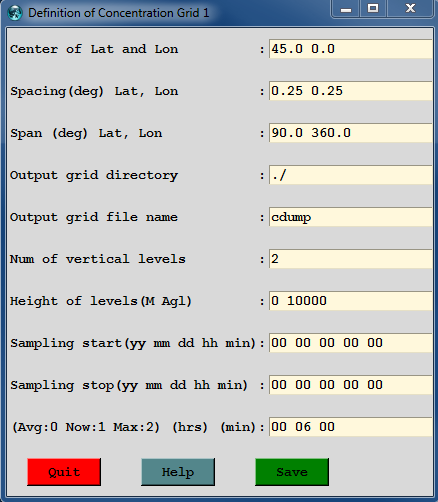Click the Center of Lat and Lon field
Screen dimensions: 438x502
coord(351,49)
